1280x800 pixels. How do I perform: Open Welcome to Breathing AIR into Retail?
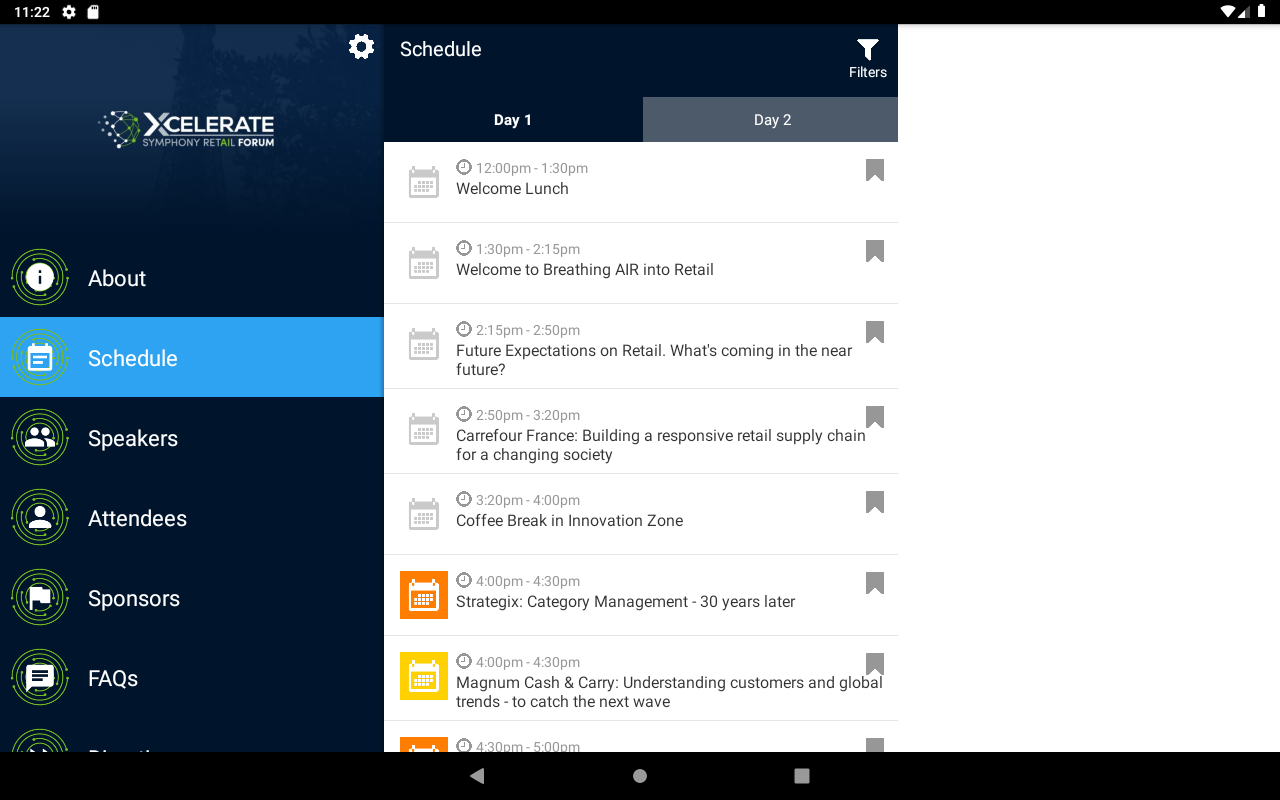coord(585,270)
